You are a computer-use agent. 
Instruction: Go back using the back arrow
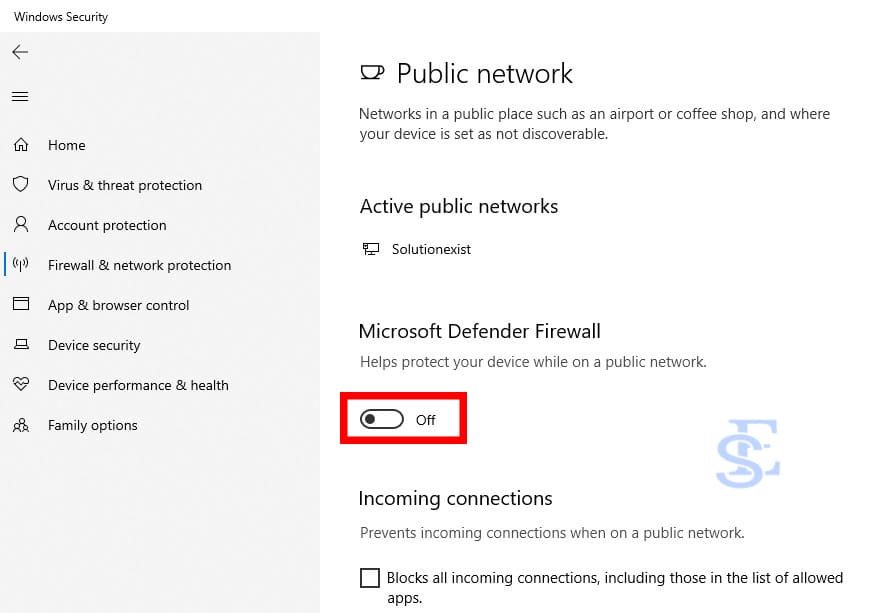[x=20, y=52]
